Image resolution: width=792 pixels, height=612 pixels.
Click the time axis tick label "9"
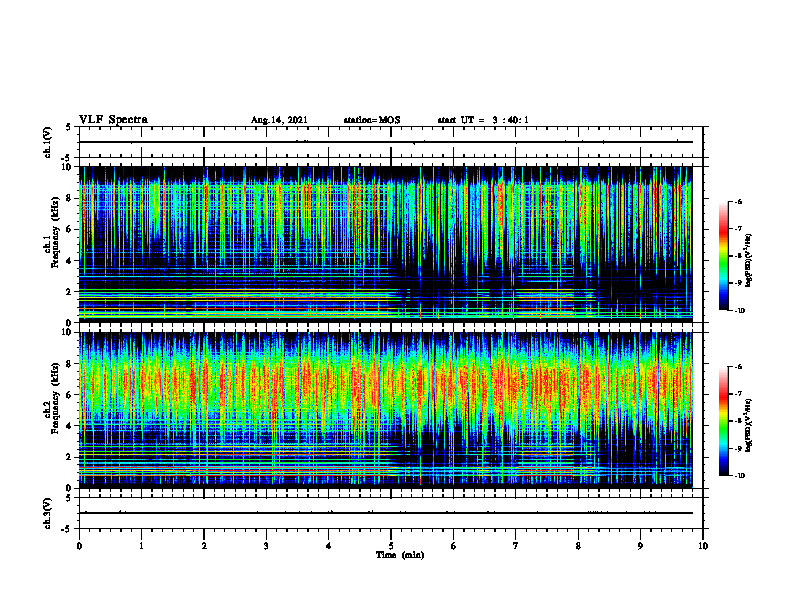[x=640, y=546]
